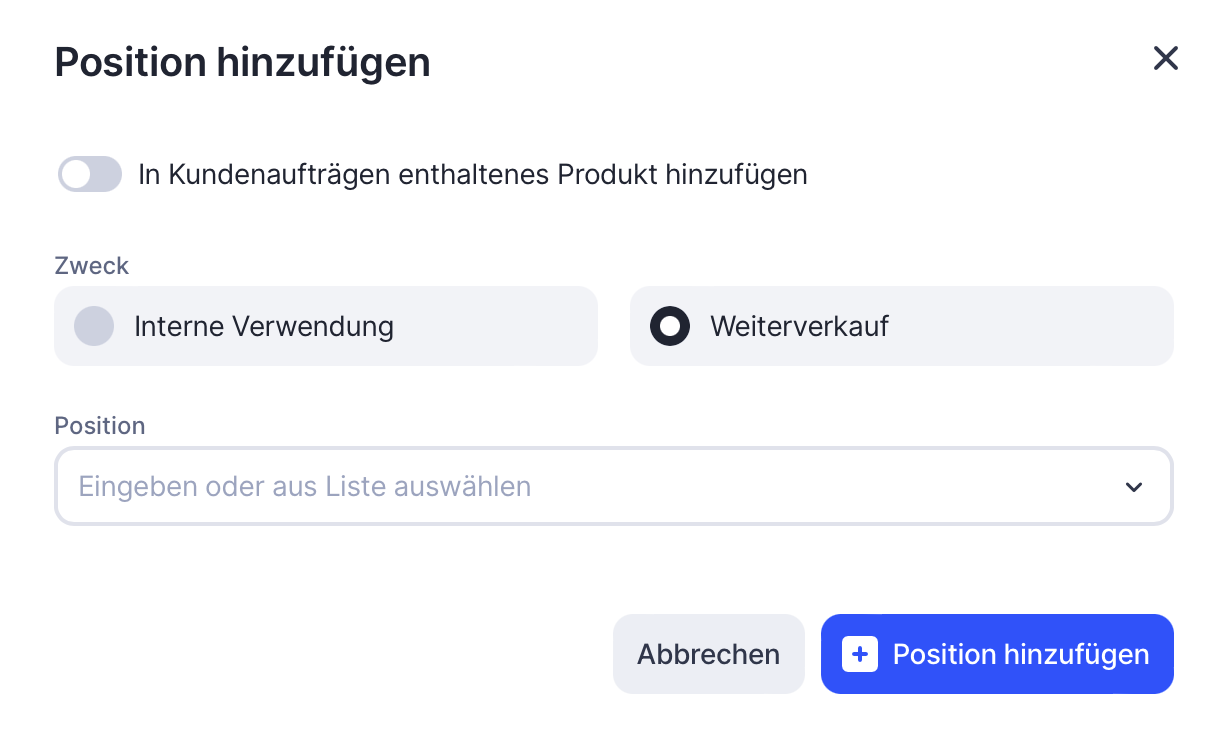Click the plus icon in the add button
1222x736 pixels.
860,655
